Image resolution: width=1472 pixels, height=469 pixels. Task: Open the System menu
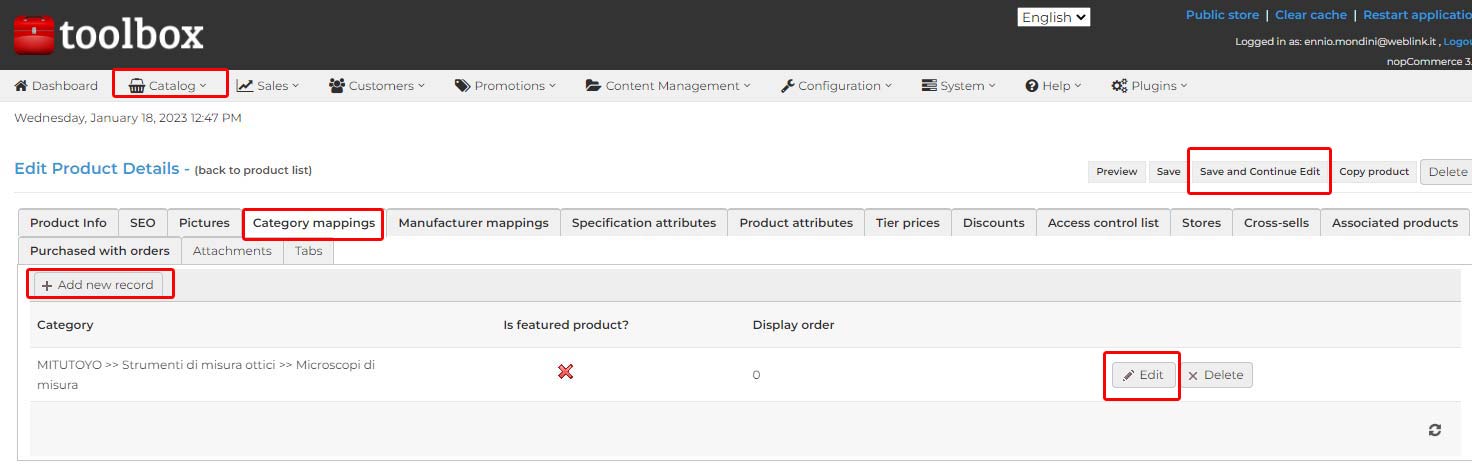(x=958, y=86)
